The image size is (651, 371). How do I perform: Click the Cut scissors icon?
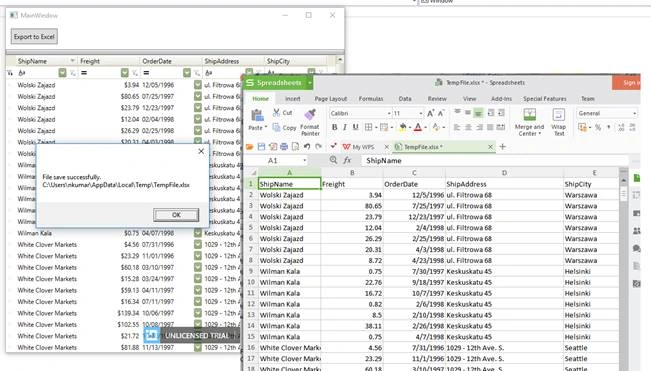pos(277,112)
